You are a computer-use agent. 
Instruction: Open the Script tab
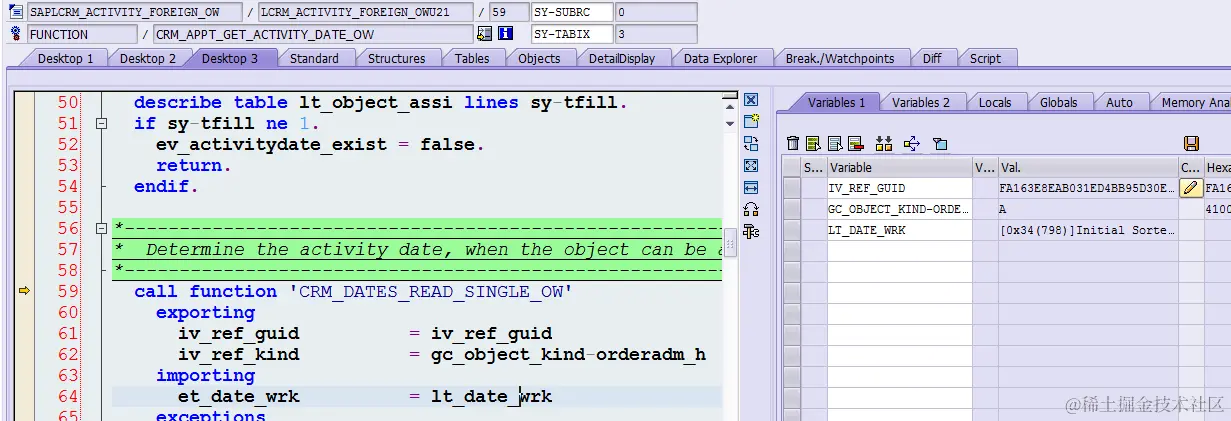pyautogui.click(x=985, y=58)
